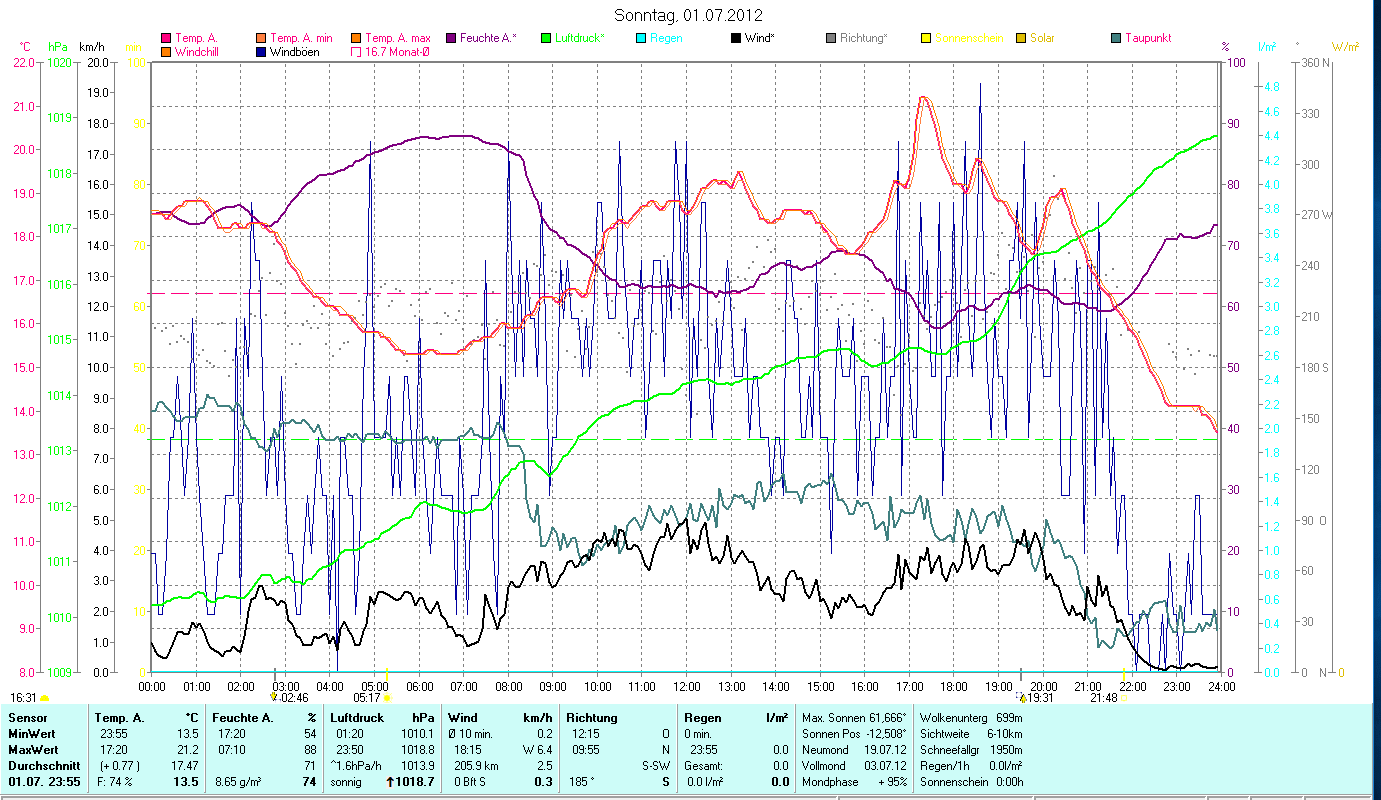Click the S-SW average direction value

pyautogui.click(x=654, y=765)
